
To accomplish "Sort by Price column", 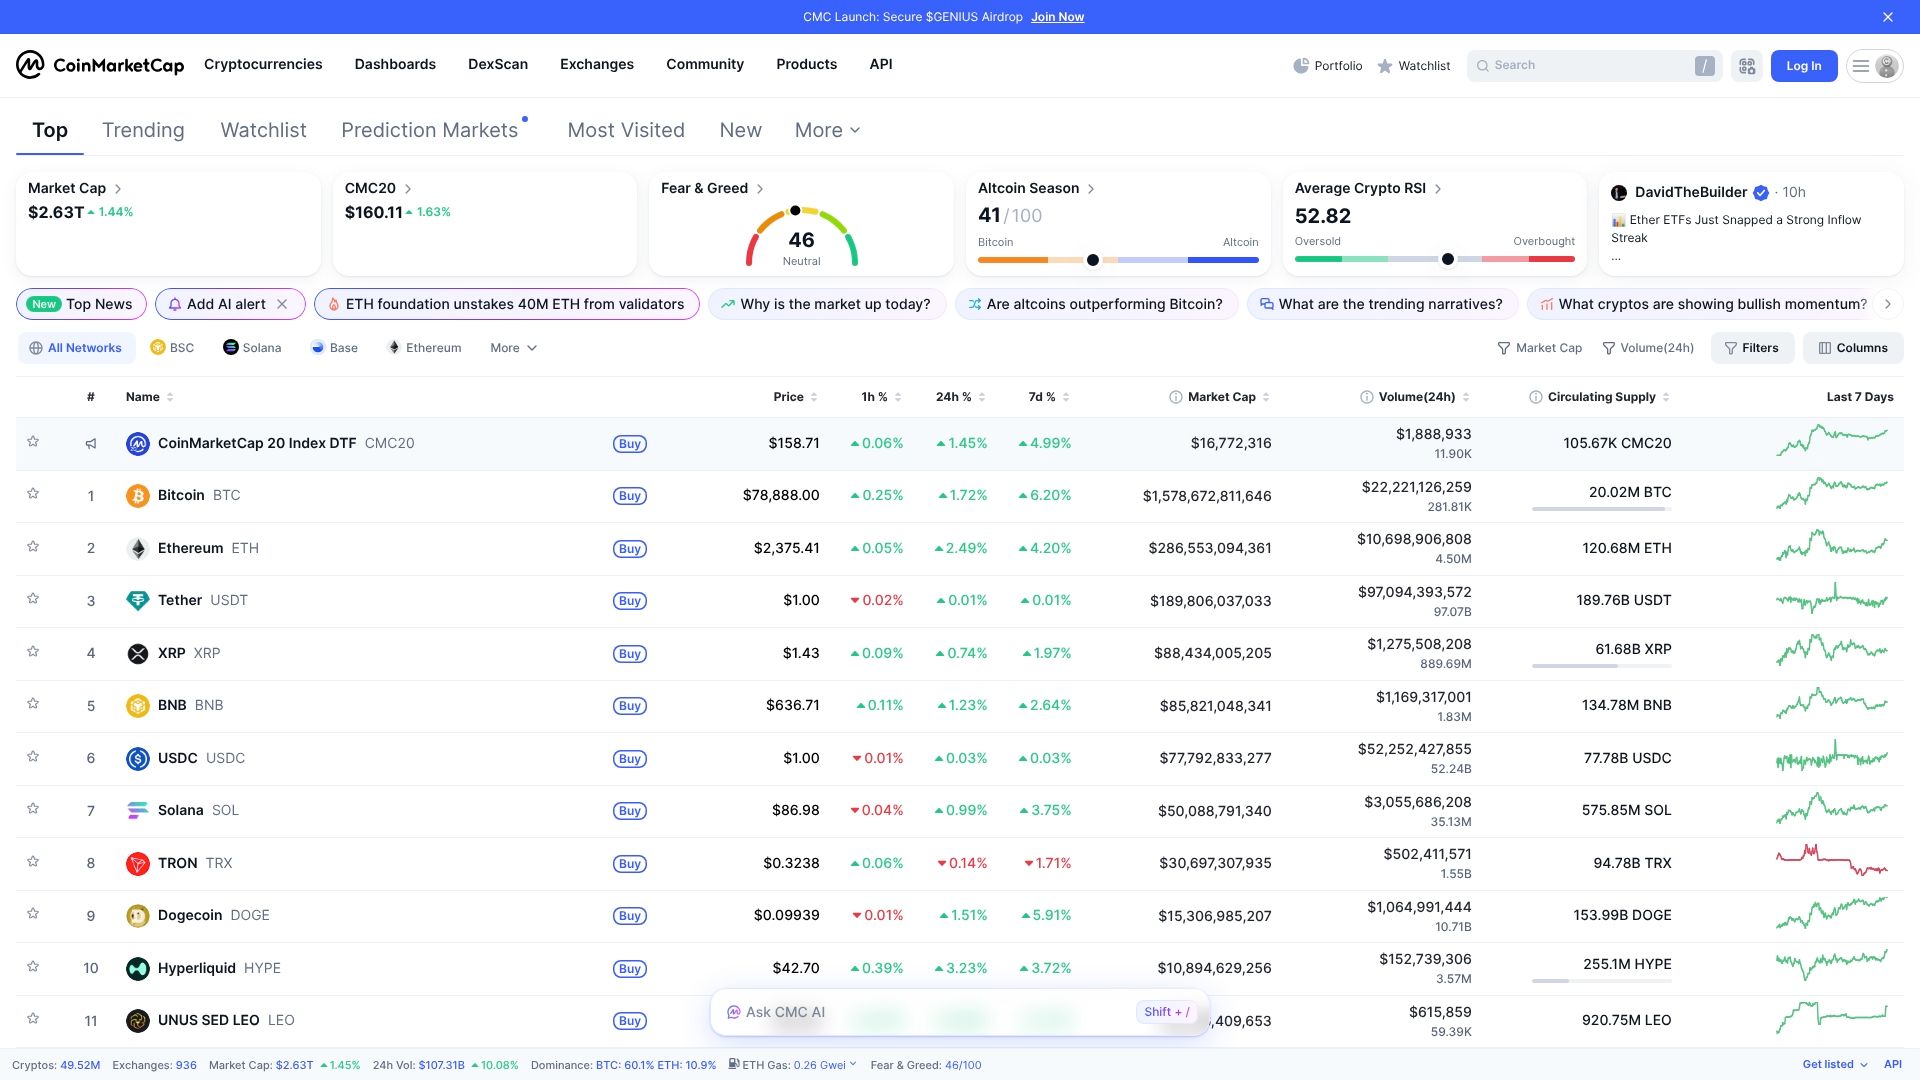I will coord(795,397).
